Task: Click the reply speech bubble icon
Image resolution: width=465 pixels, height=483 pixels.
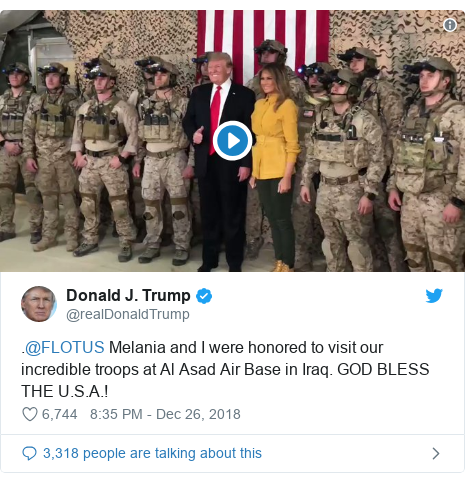Action: pos(29,453)
